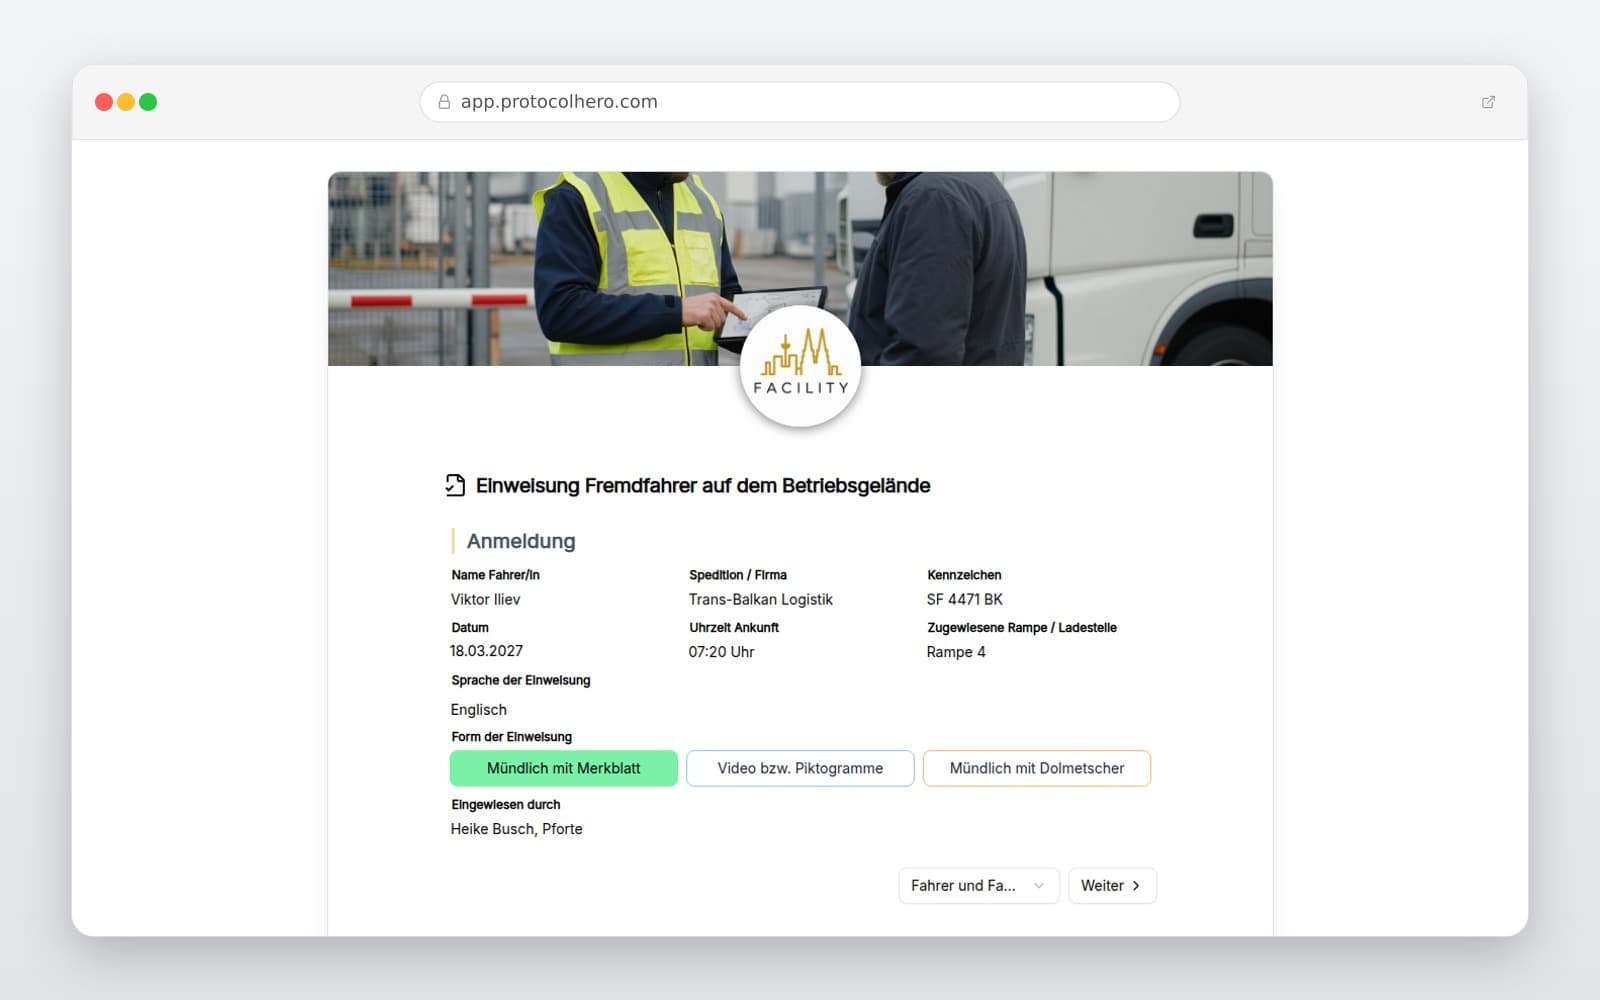1600x1000 pixels.
Task: Click license plate SF 4471 BK
Action: (965, 600)
